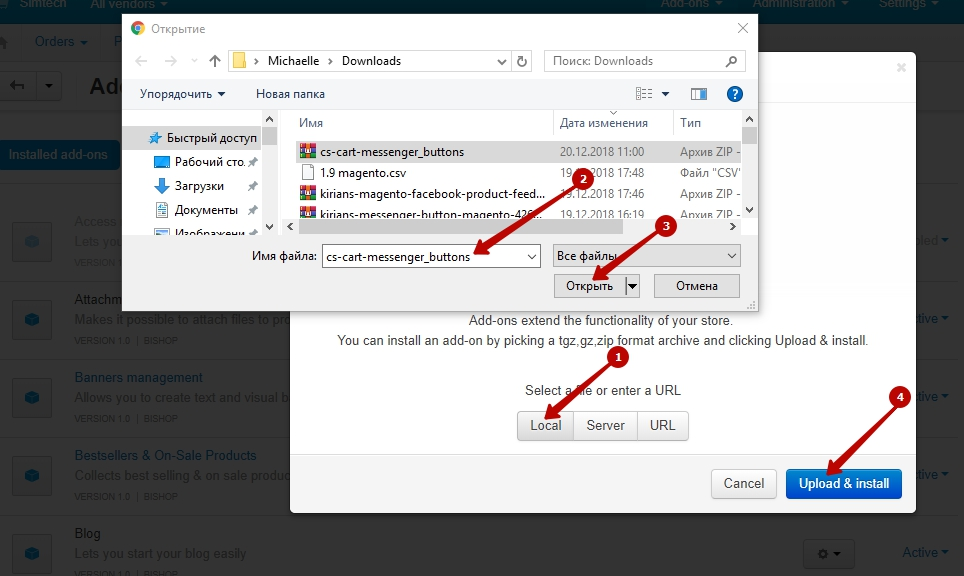Open view options dropdown arrow
This screenshot has width=964, height=576.
pos(665,94)
